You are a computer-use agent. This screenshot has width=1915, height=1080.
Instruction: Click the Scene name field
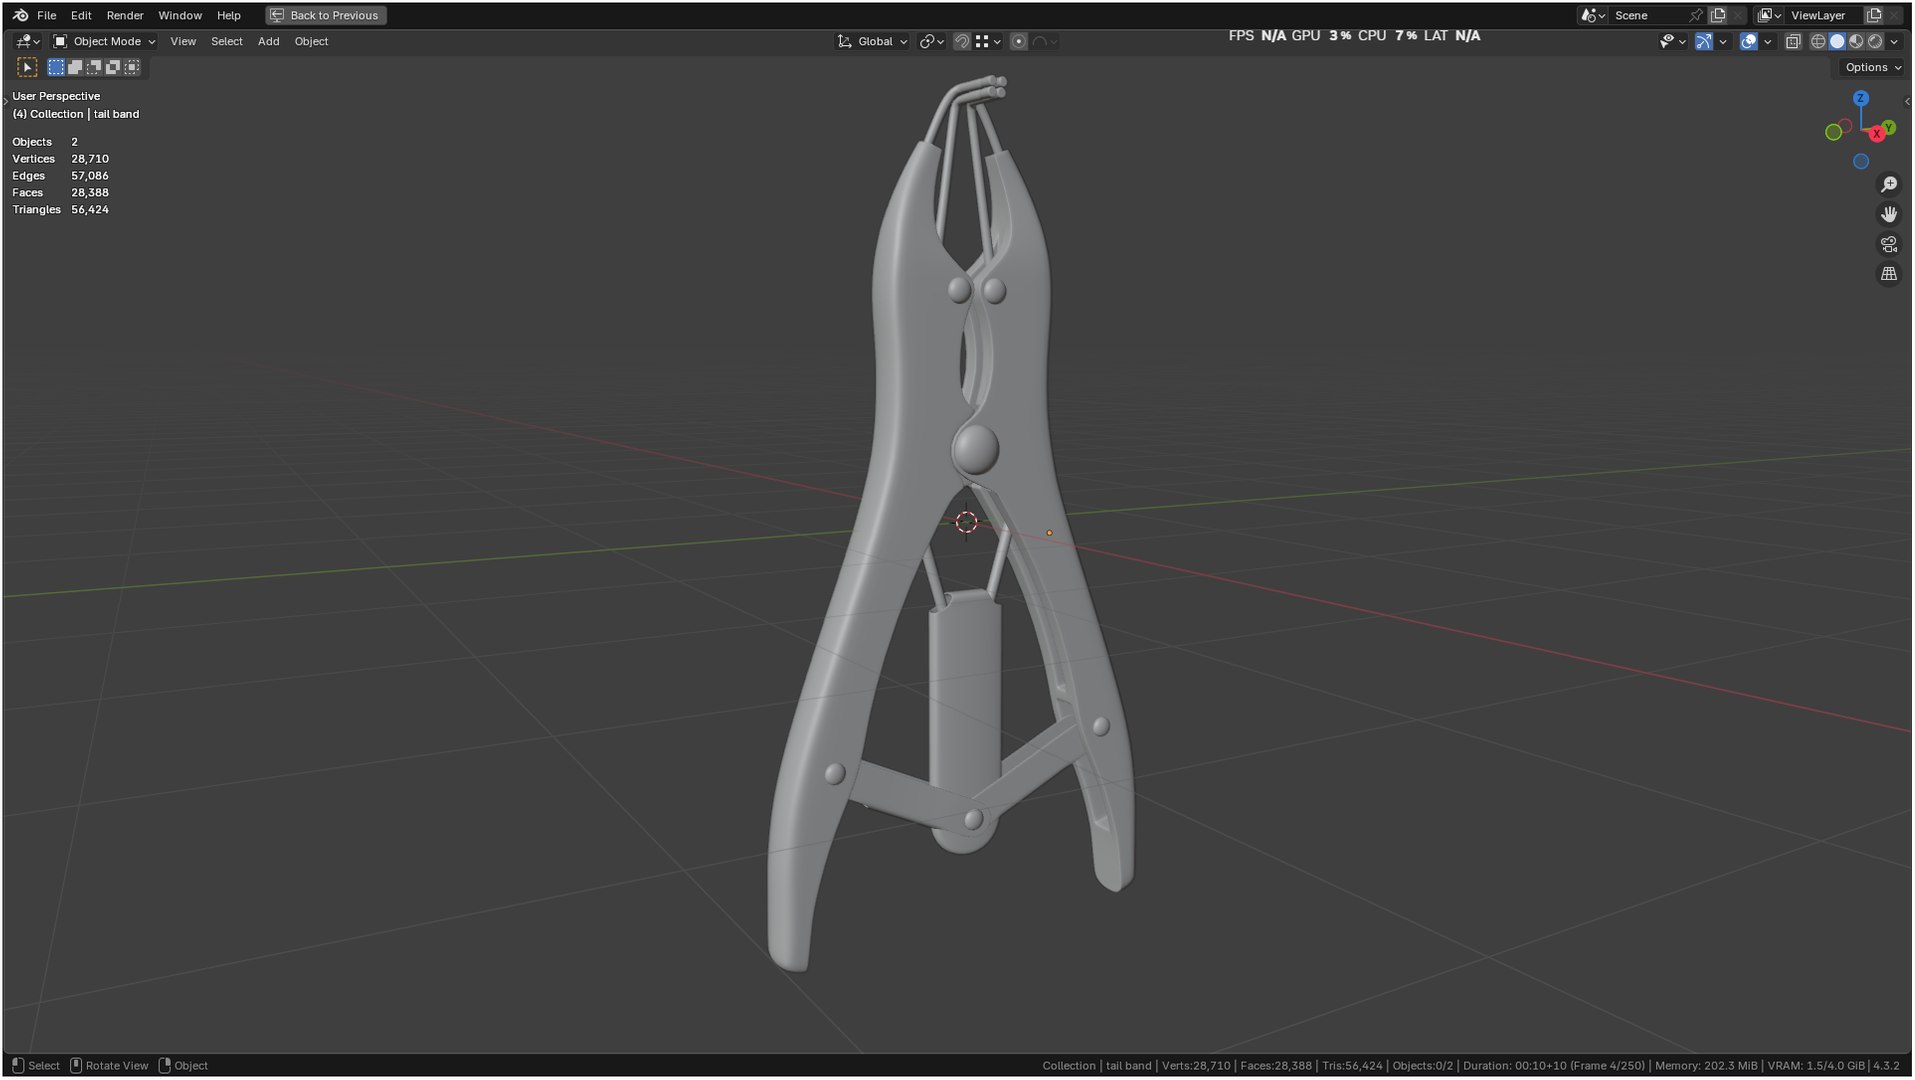pos(1648,15)
